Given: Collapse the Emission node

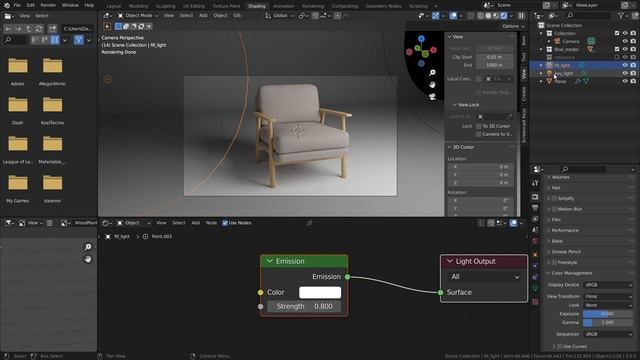Looking at the screenshot, I should tap(269, 261).
